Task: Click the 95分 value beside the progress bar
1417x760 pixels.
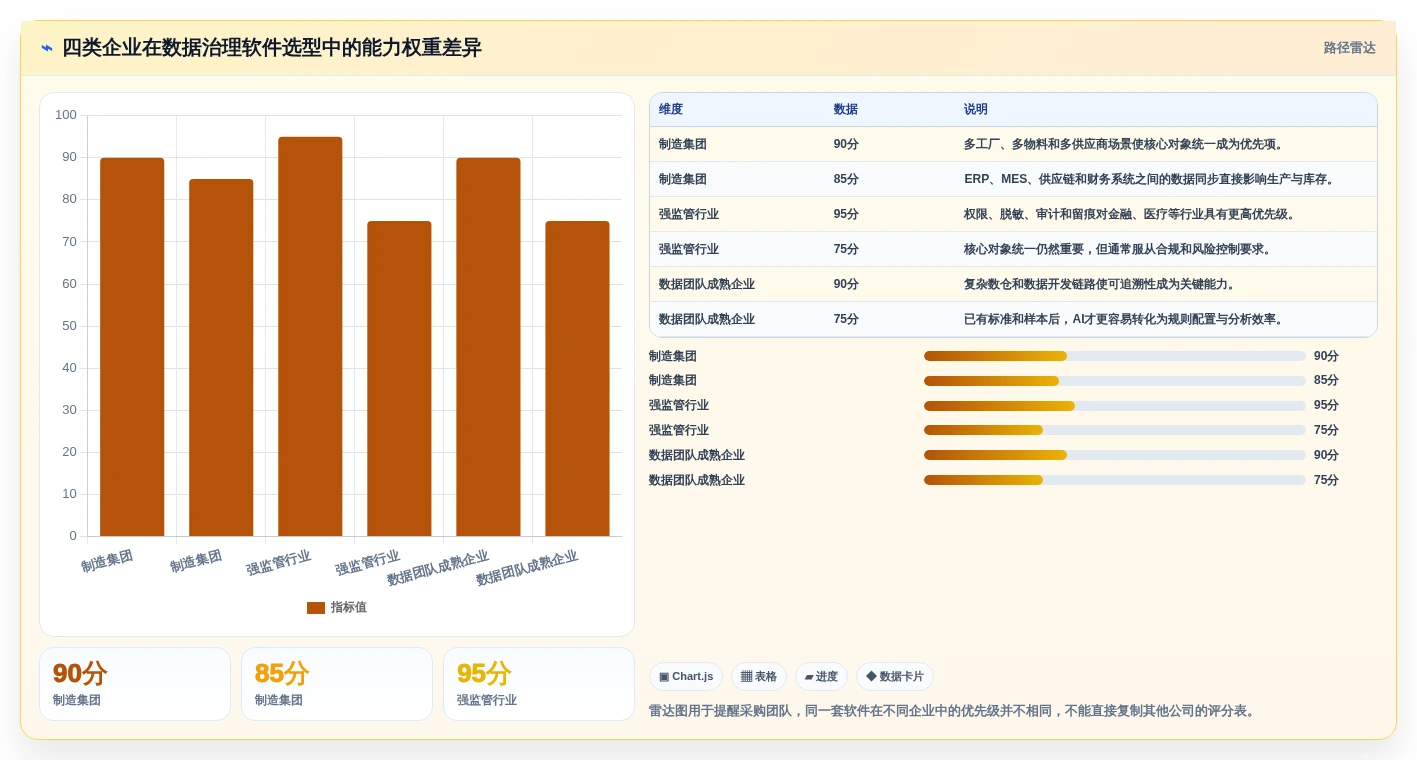Action: pyautogui.click(x=1326, y=406)
